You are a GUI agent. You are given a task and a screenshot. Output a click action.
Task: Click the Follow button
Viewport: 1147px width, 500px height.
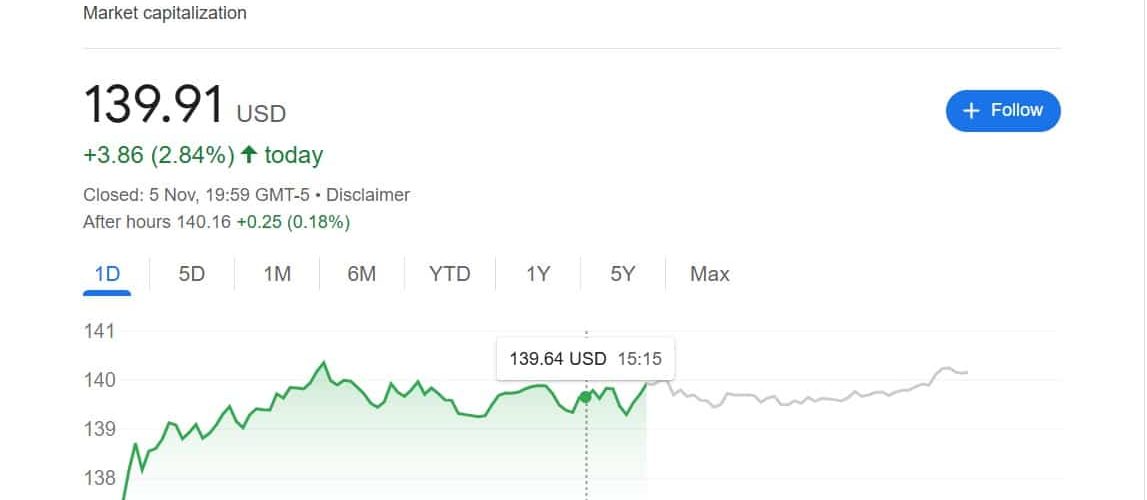(1002, 111)
